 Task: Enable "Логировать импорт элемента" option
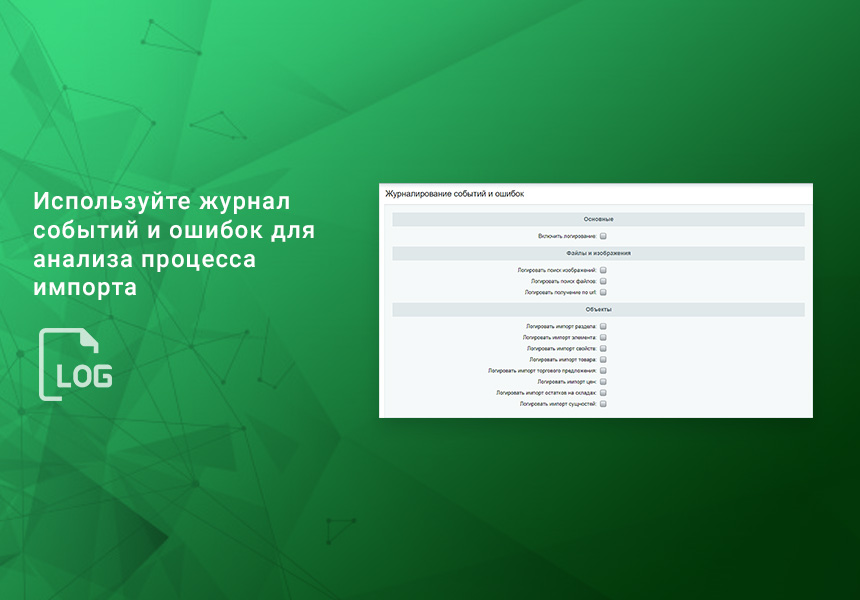[x=603, y=338]
